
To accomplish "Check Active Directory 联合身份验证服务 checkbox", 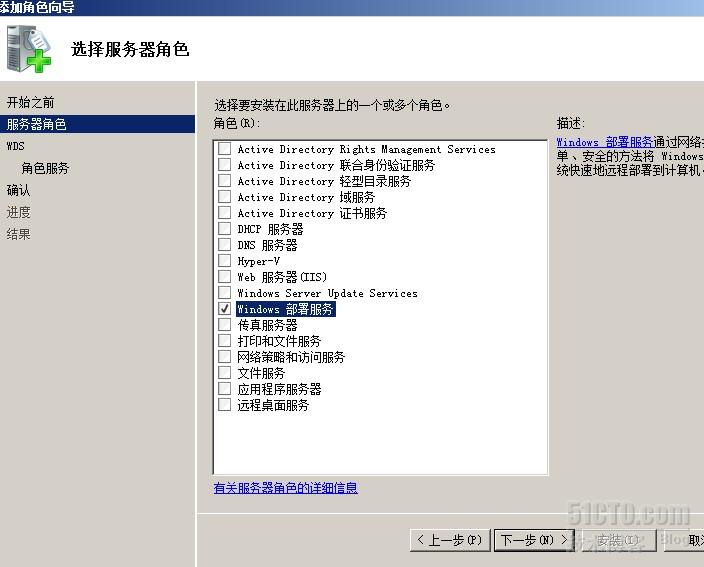I will [224, 165].
